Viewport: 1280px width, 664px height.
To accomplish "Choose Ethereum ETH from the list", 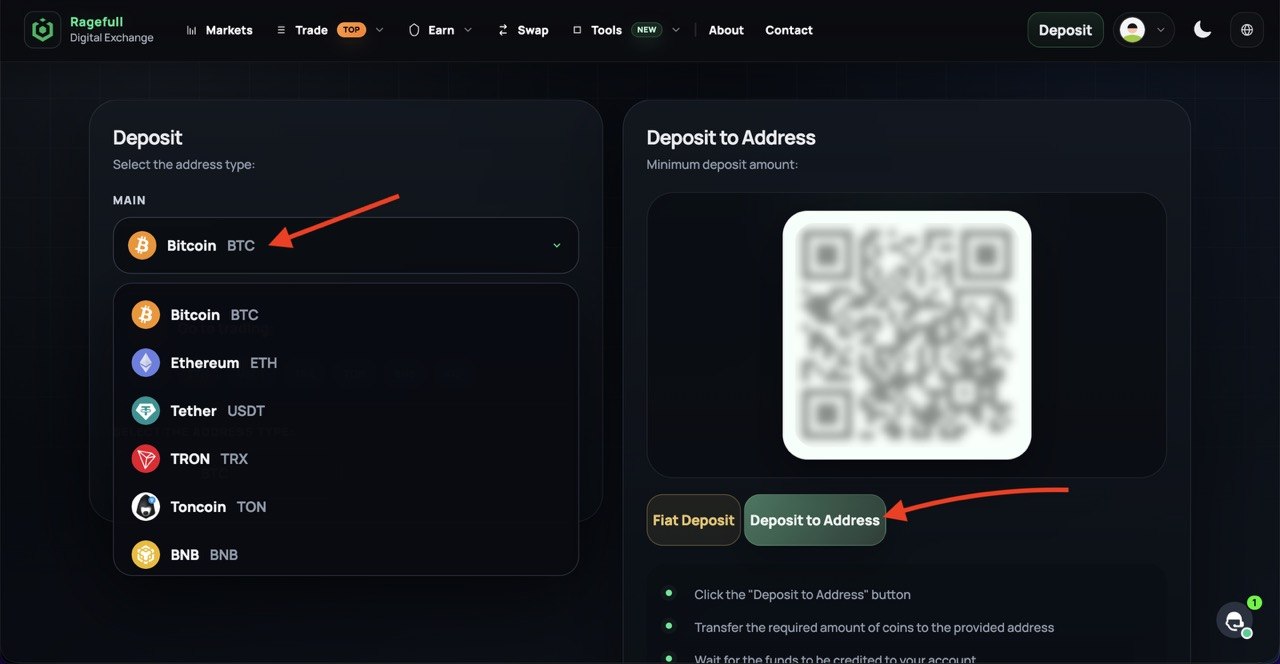I will pyautogui.click(x=346, y=363).
